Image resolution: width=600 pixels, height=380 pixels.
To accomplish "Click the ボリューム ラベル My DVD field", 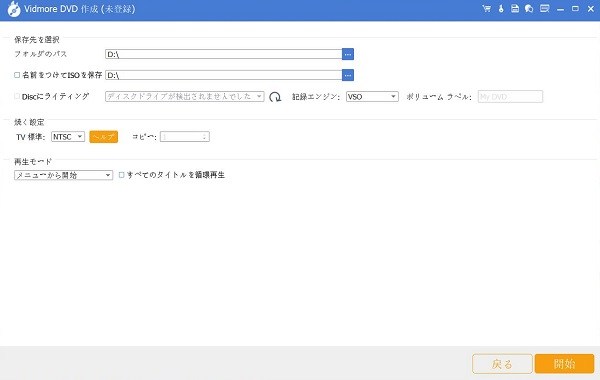I will pos(510,97).
